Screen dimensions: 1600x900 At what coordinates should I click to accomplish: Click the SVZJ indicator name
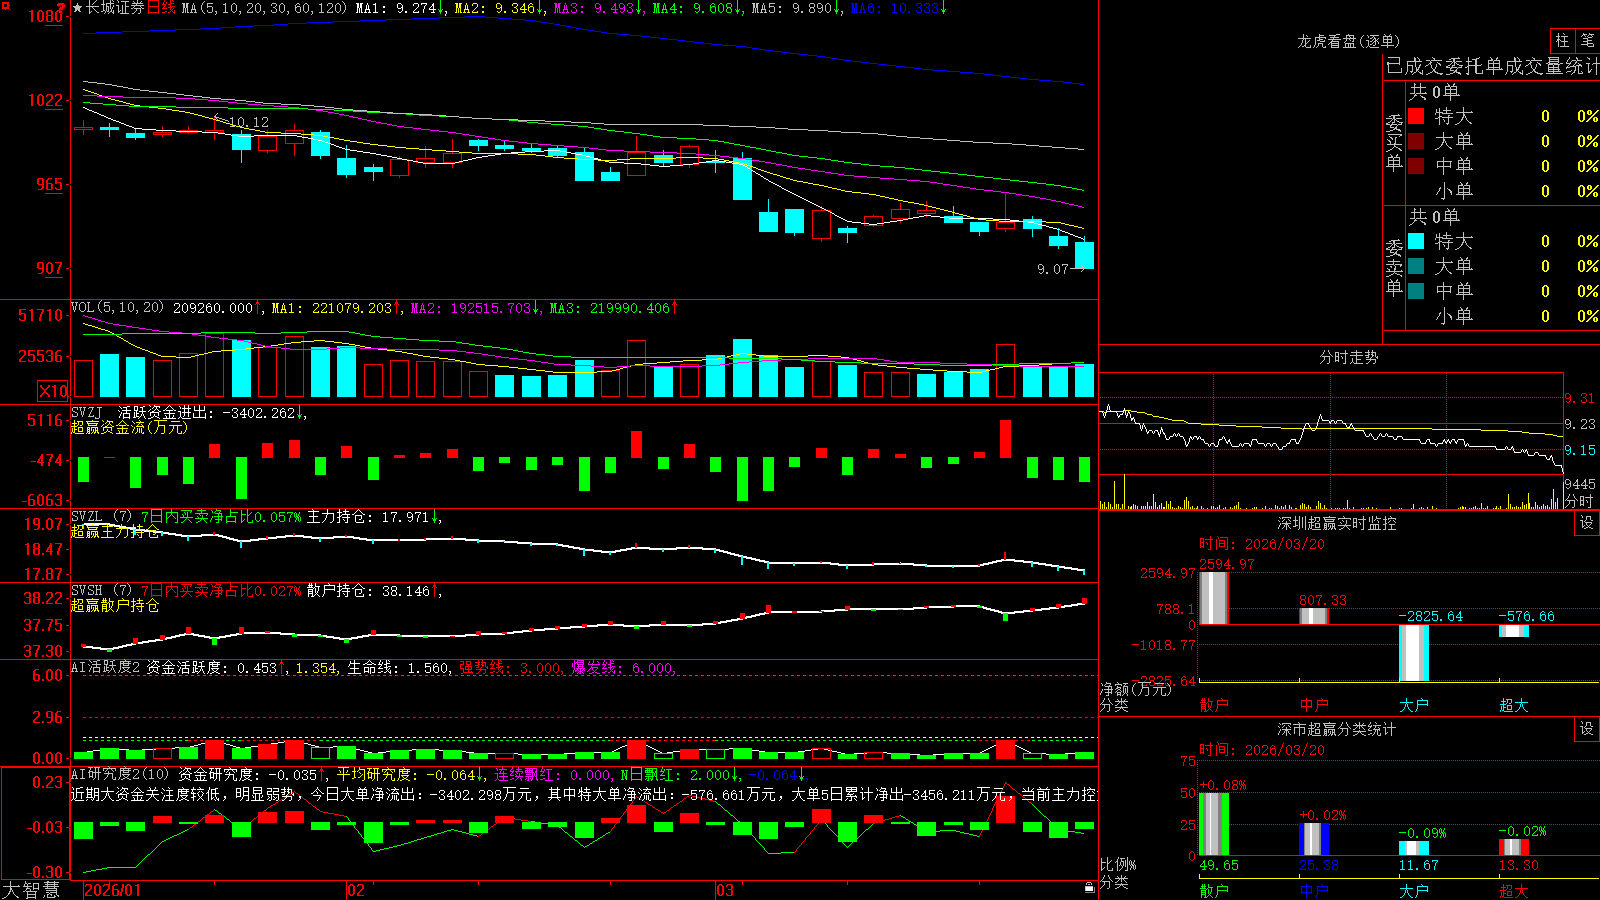86,413
